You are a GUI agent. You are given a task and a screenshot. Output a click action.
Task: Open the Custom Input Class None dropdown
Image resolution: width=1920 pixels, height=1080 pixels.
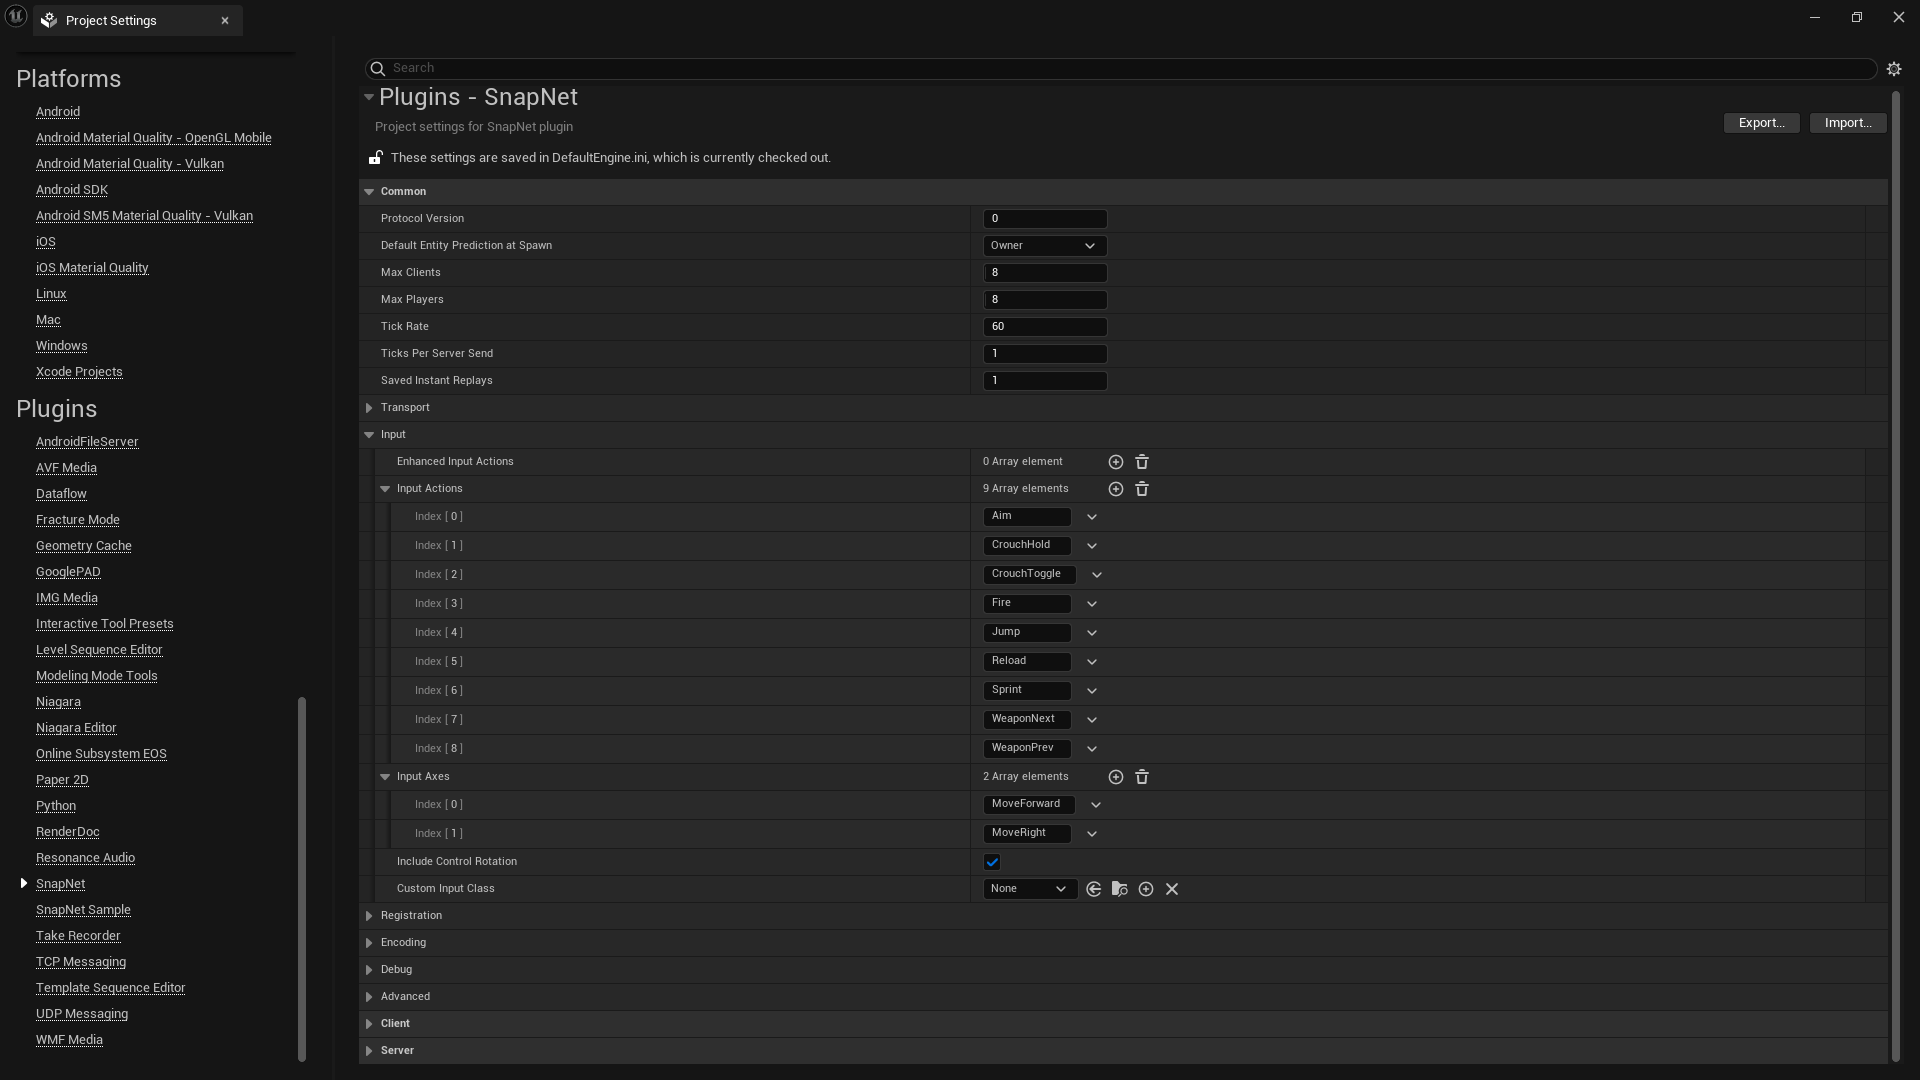click(x=1029, y=889)
